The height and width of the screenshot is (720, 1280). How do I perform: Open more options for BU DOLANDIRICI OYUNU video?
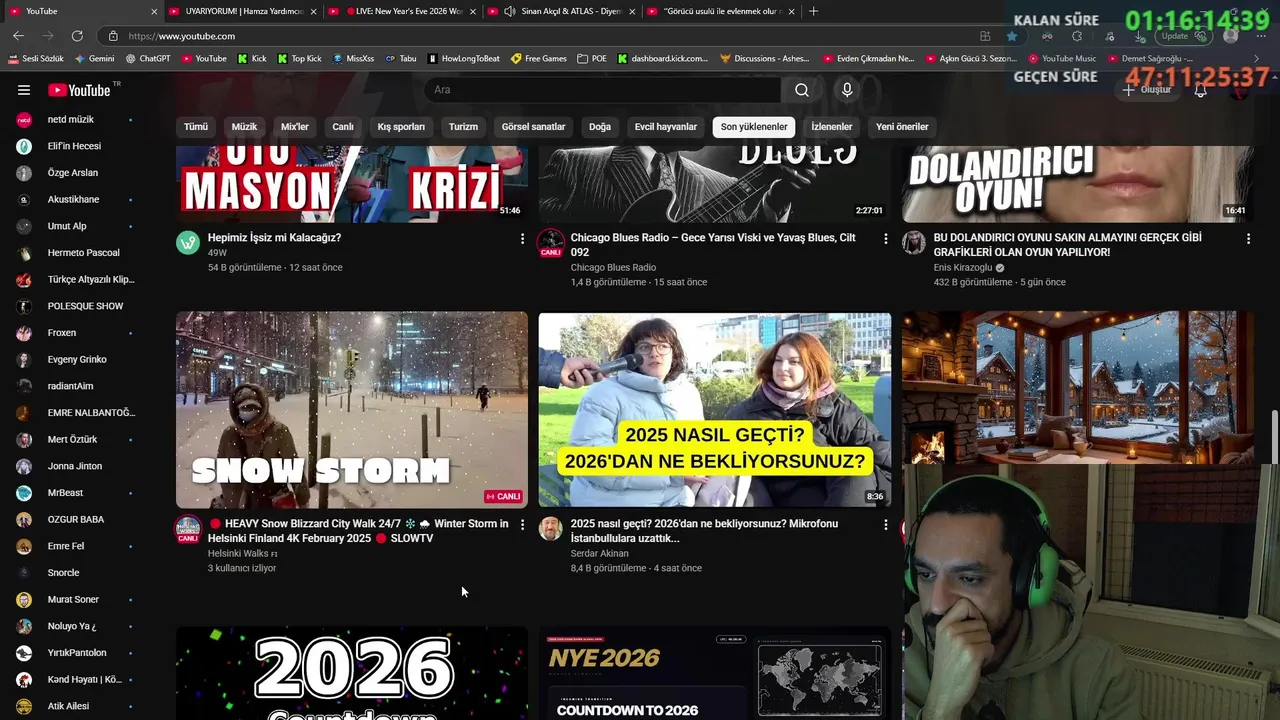(x=1248, y=239)
